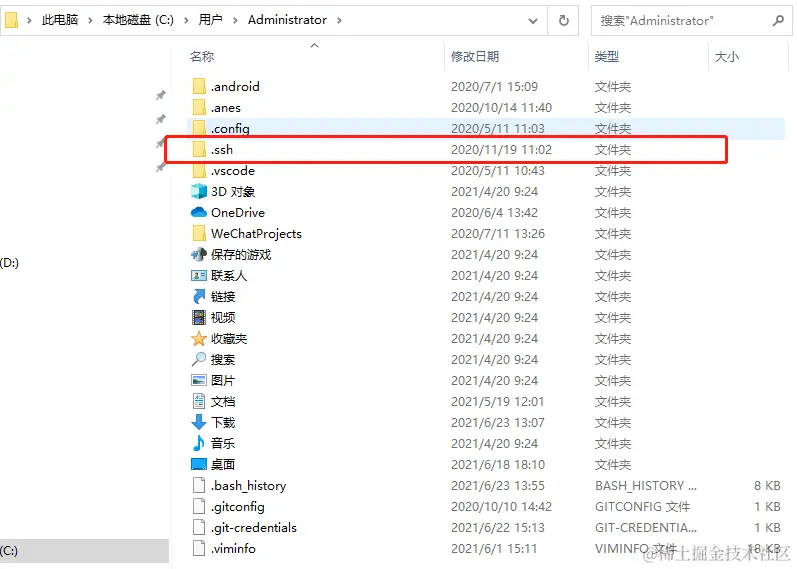Select the 3D 对象 cube icon
The image size is (797, 569).
point(199,191)
